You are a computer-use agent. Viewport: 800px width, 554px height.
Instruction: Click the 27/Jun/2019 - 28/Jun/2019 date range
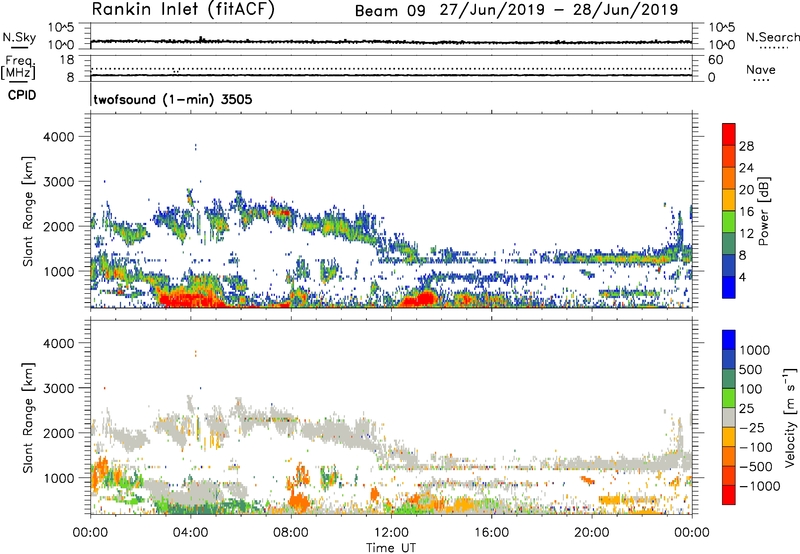tap(559, 10)
